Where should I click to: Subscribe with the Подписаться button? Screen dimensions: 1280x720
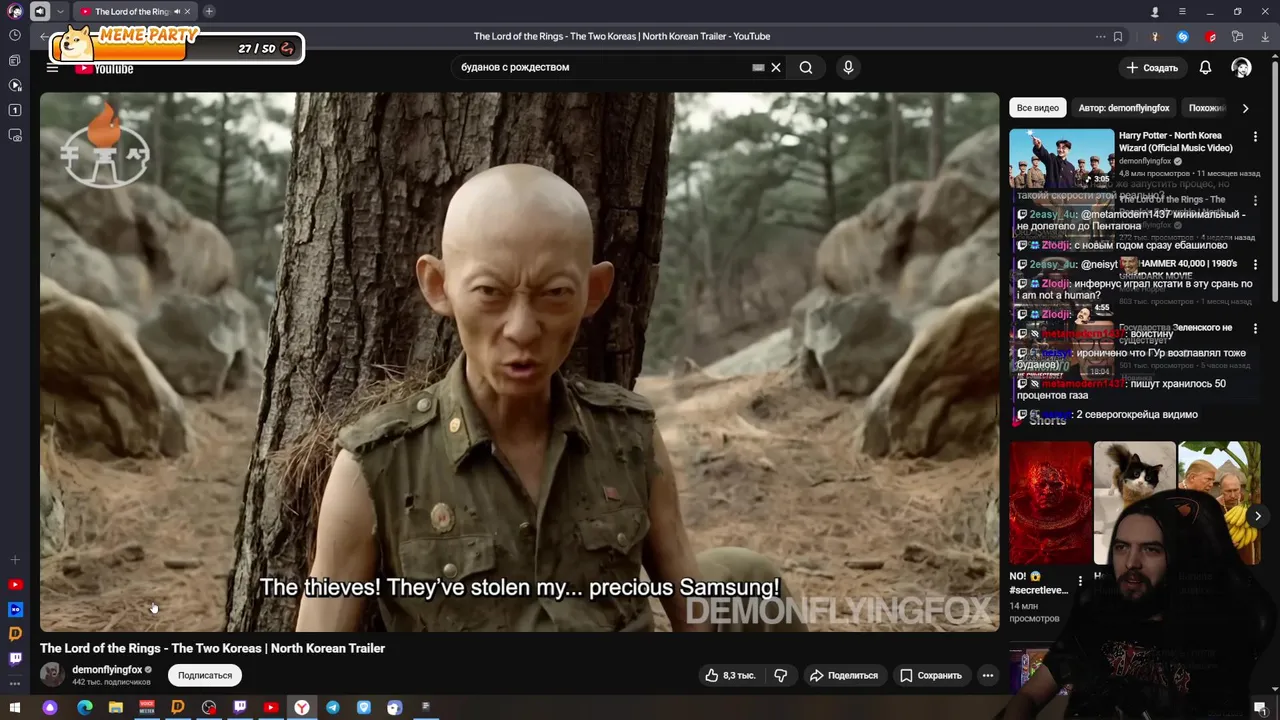[205, 675]
